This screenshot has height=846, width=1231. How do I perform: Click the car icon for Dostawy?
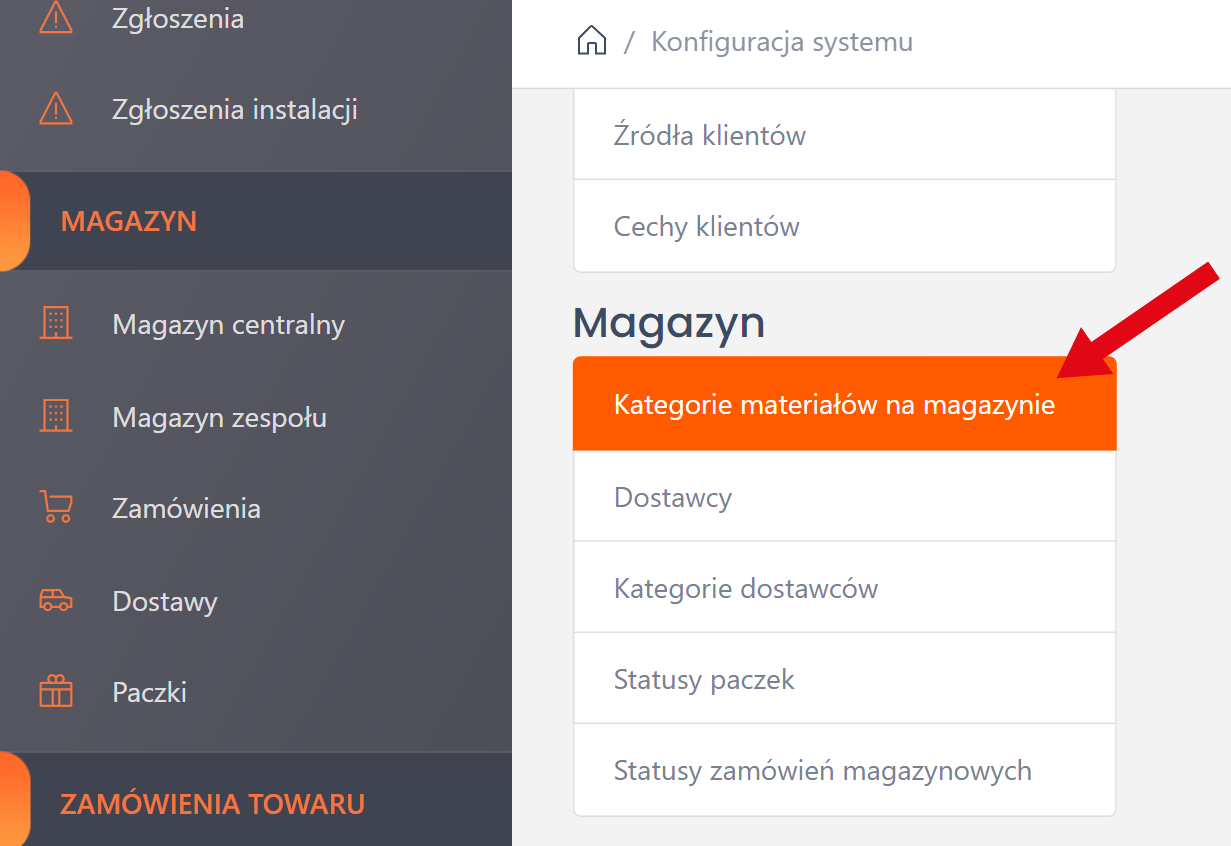pyautogui.click(x=56, y=601)
